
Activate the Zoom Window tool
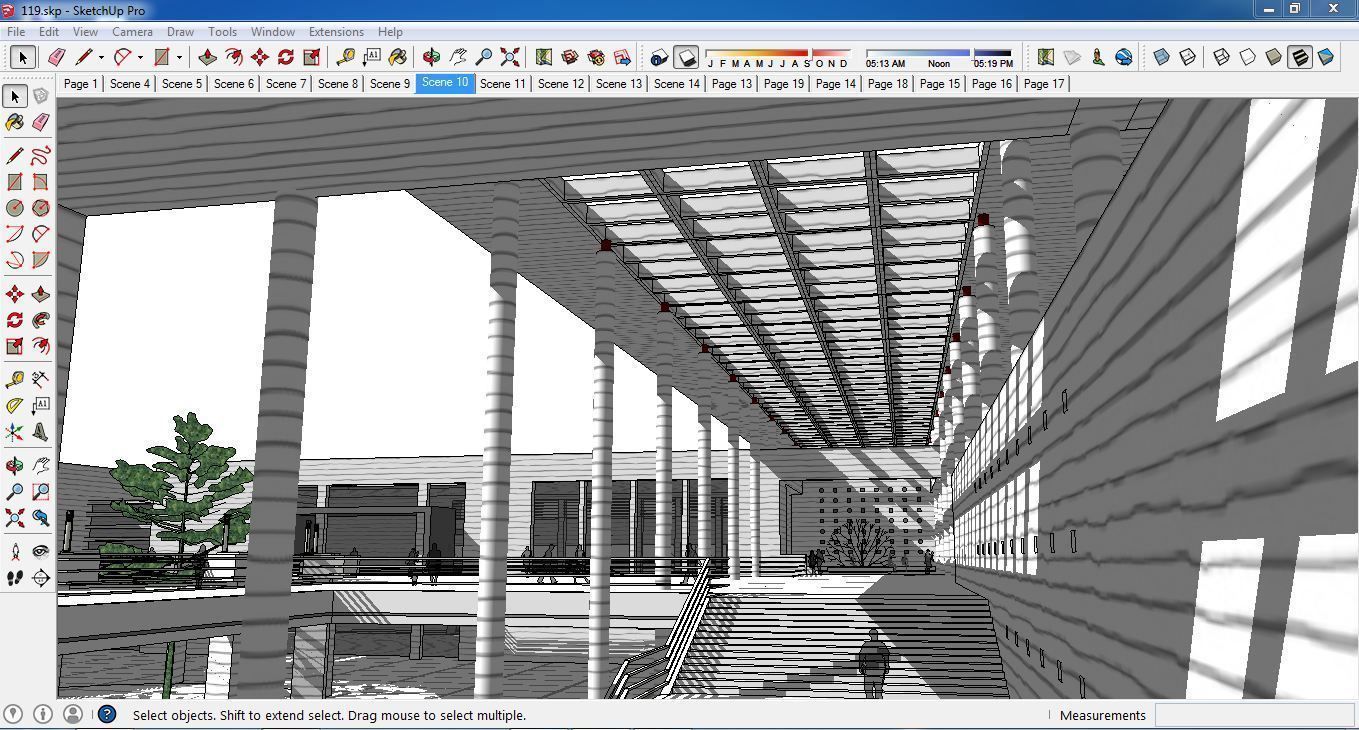(x=40, y=492)
